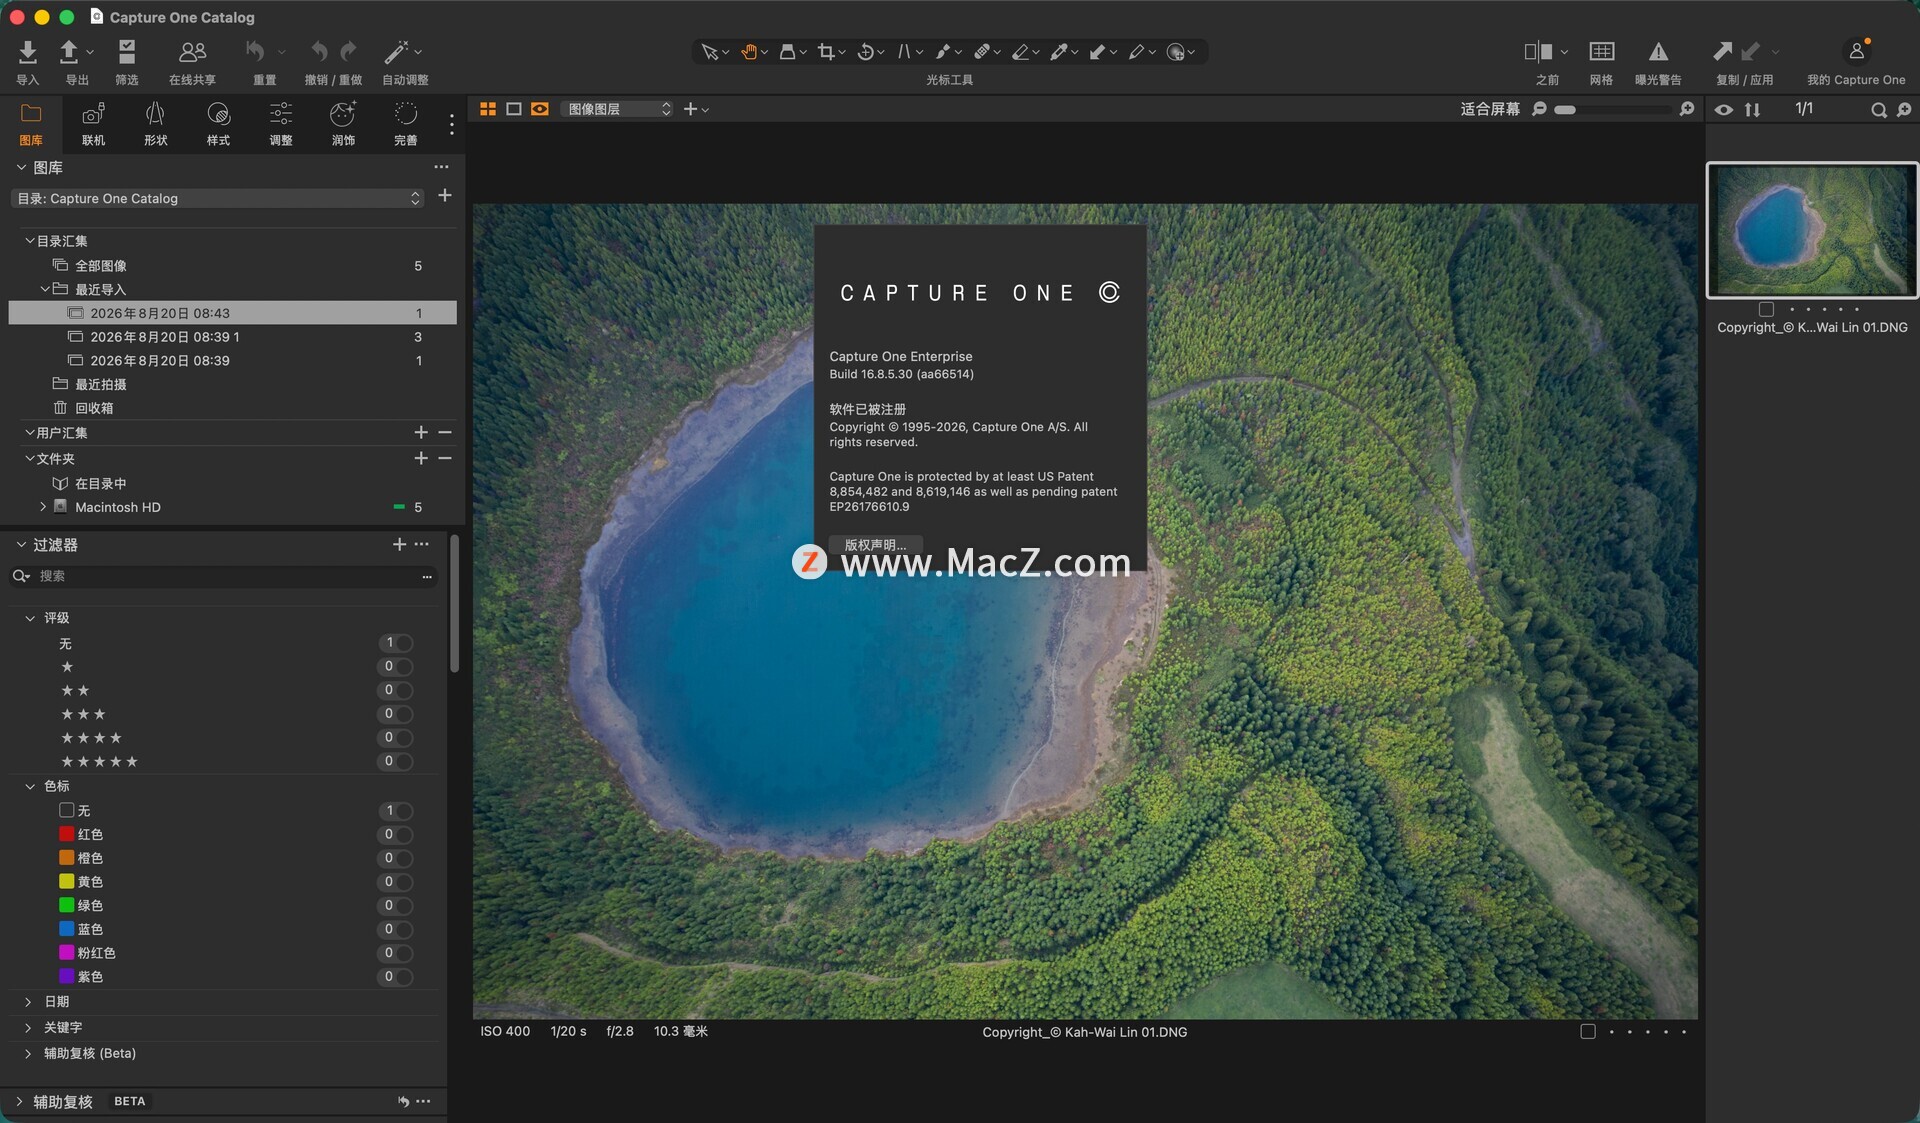This screenshot has height=1123, width=1920.
Task: Open the 调整 tool tab
Action: point(281,124)
